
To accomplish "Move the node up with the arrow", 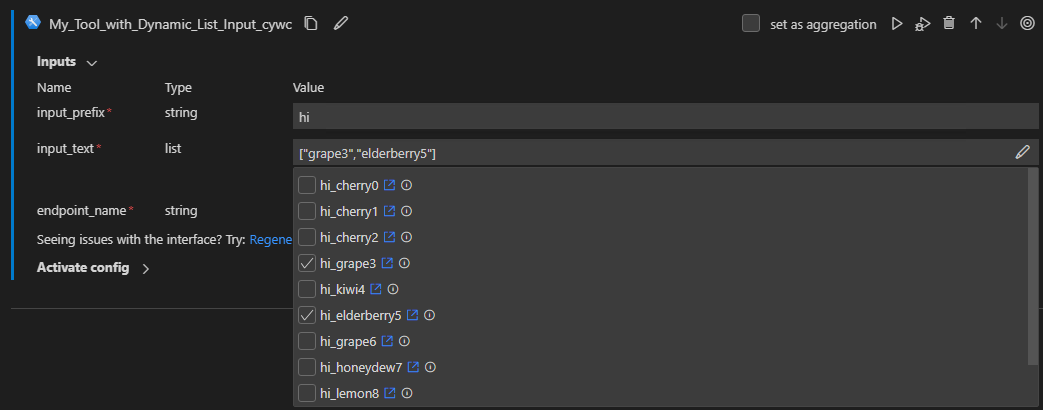I will coord(976,24).
